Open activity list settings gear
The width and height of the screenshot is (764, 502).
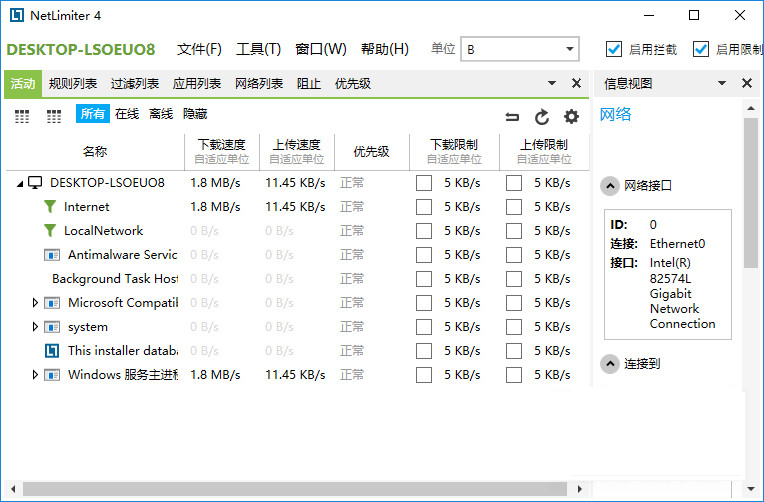point(571,116)
